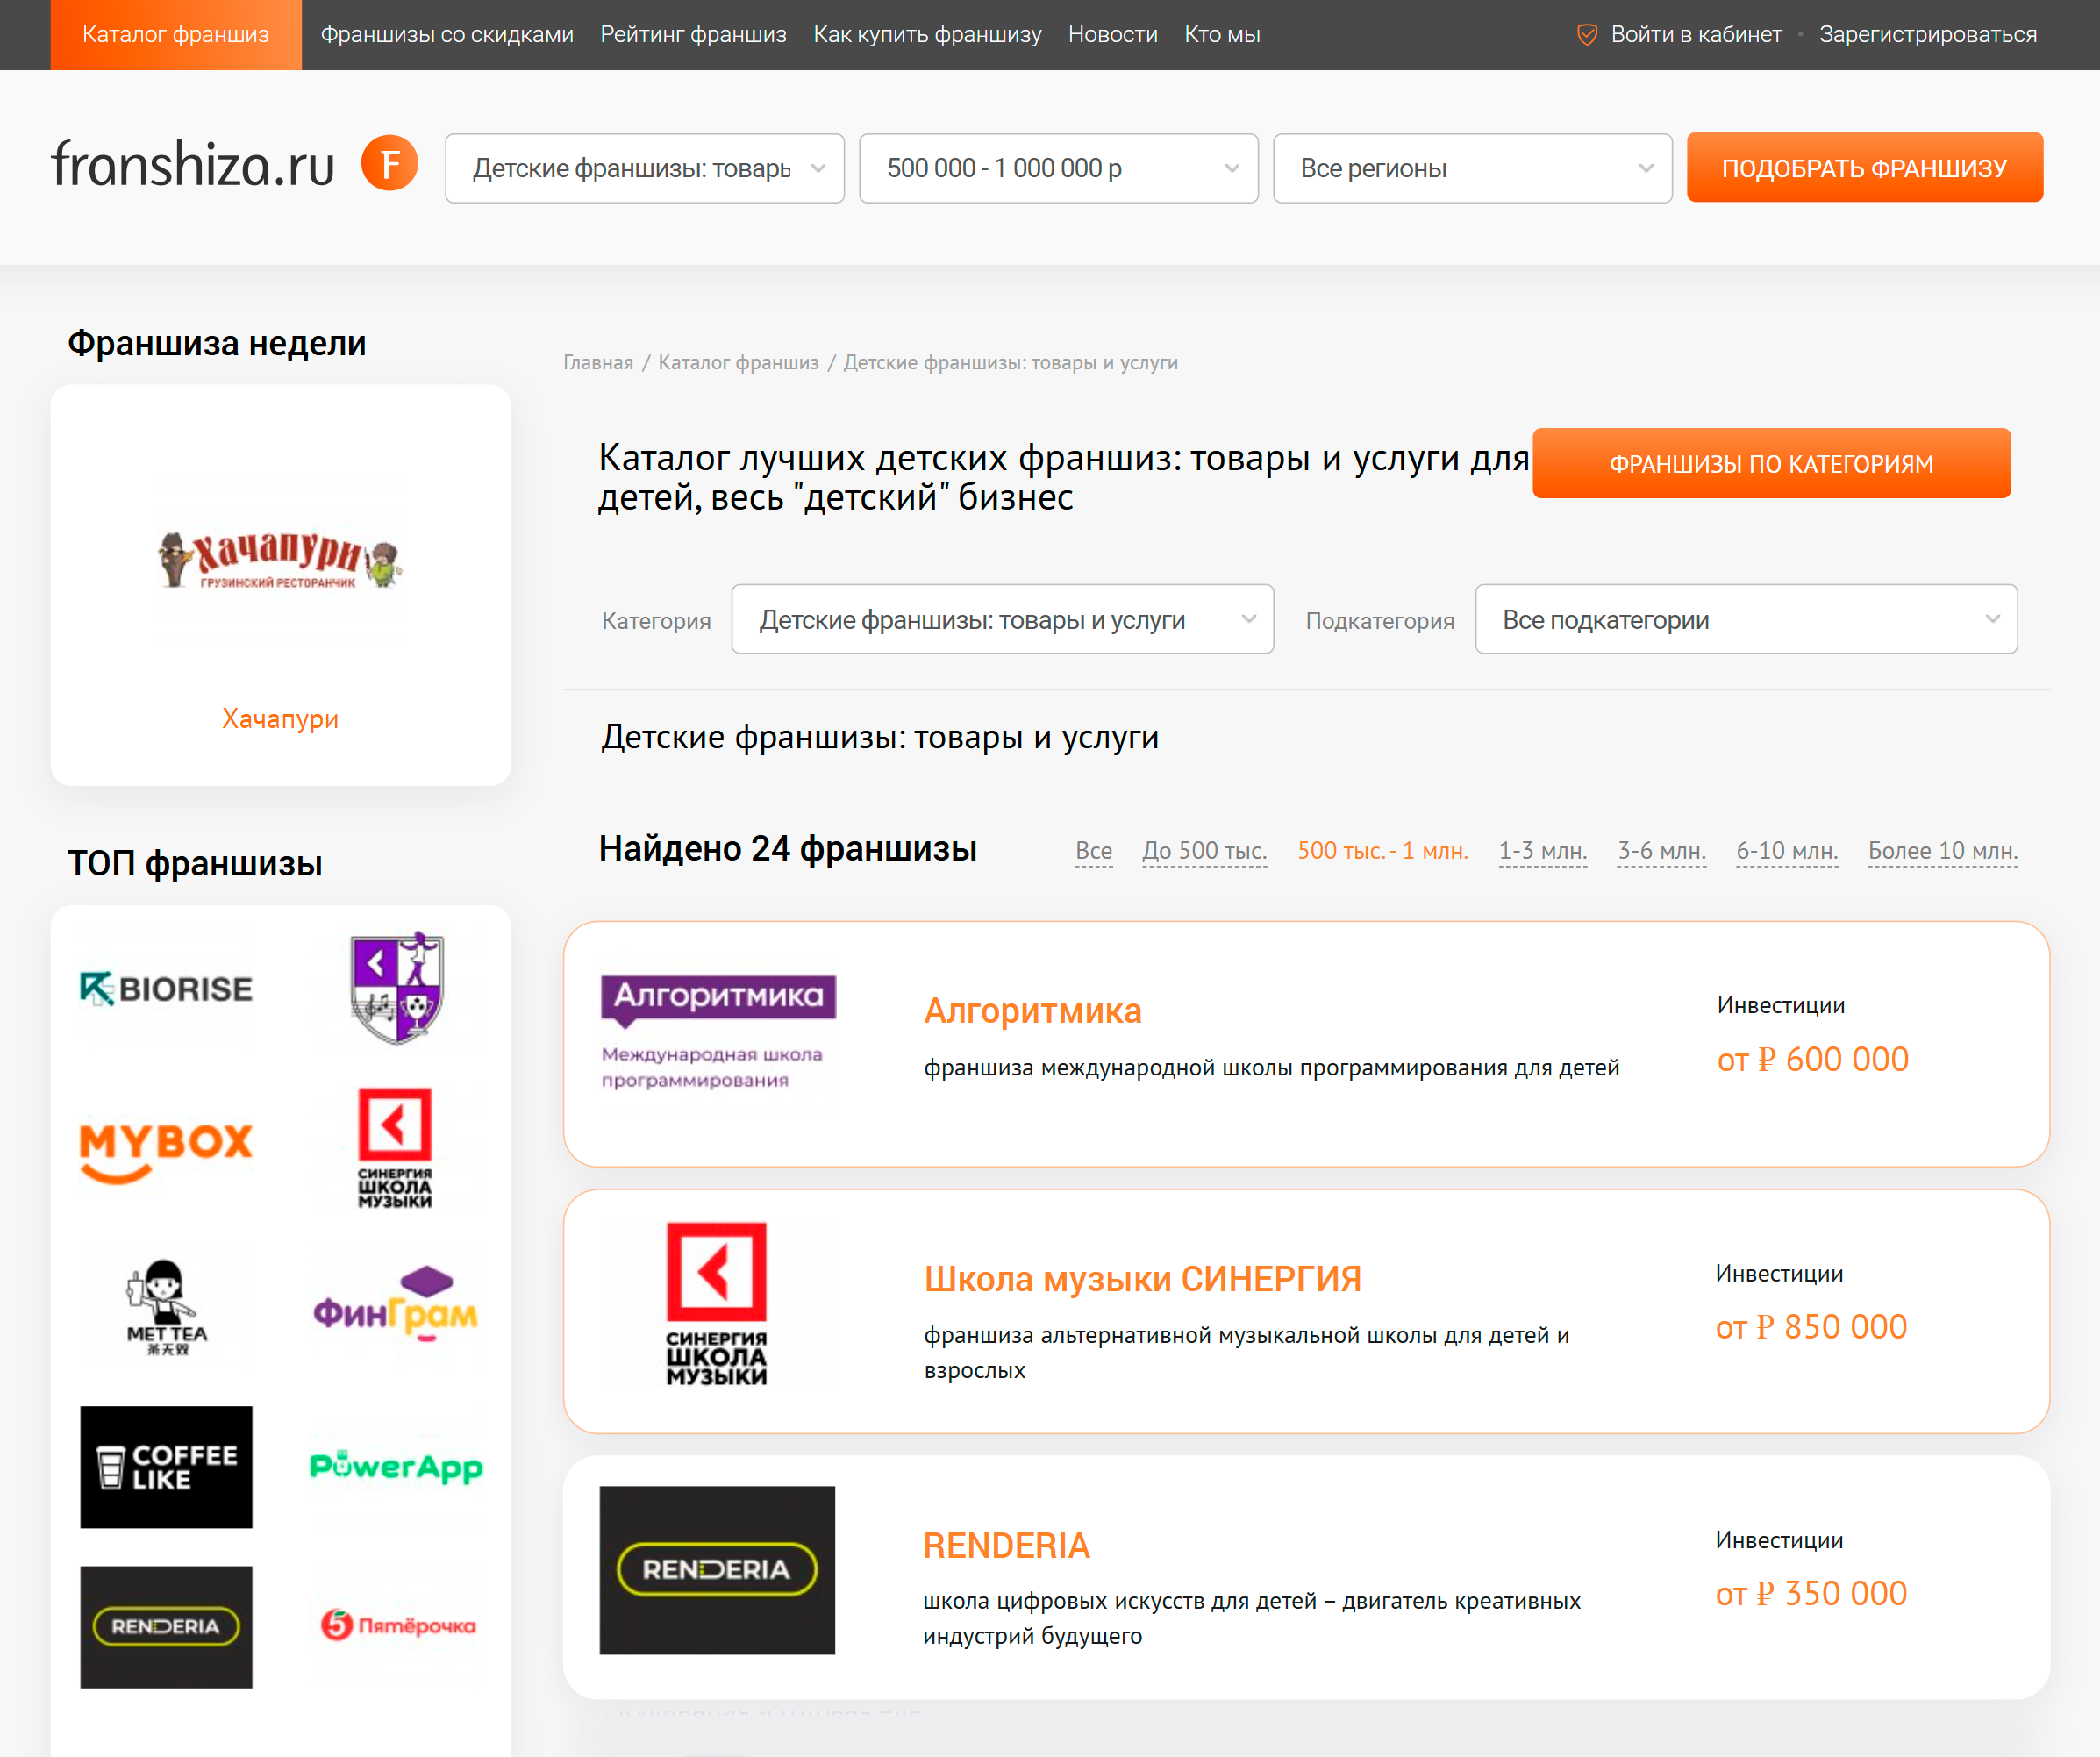Open the PowerApp logo

click(x=396, y=1467)
